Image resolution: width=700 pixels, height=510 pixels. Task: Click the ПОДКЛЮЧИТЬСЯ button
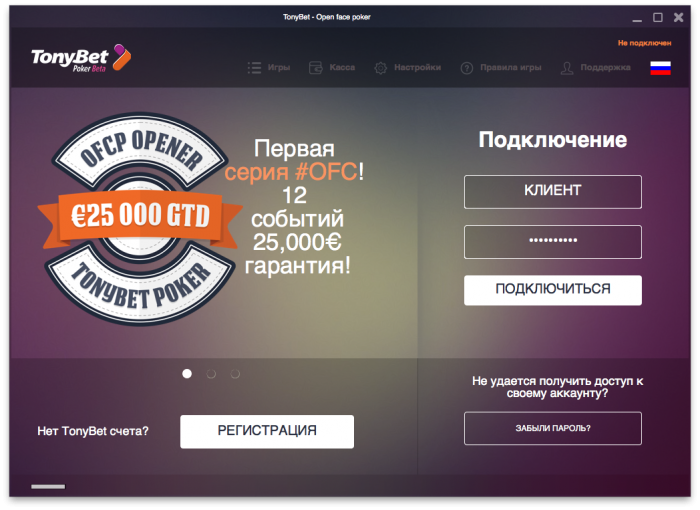553,290
